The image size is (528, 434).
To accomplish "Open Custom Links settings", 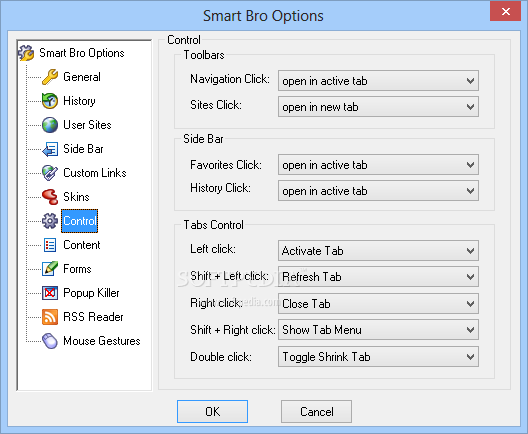I will 95,173.
